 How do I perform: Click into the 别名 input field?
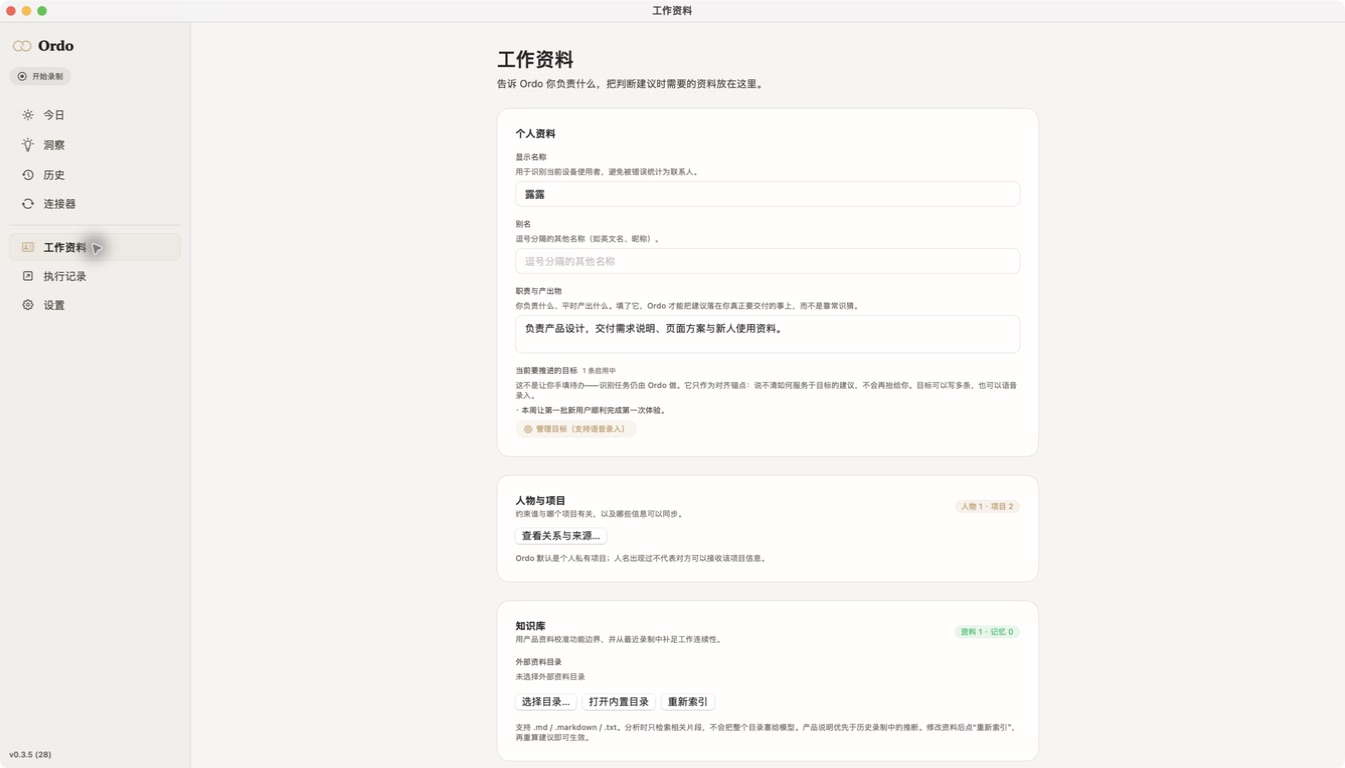tap(768, 261)
